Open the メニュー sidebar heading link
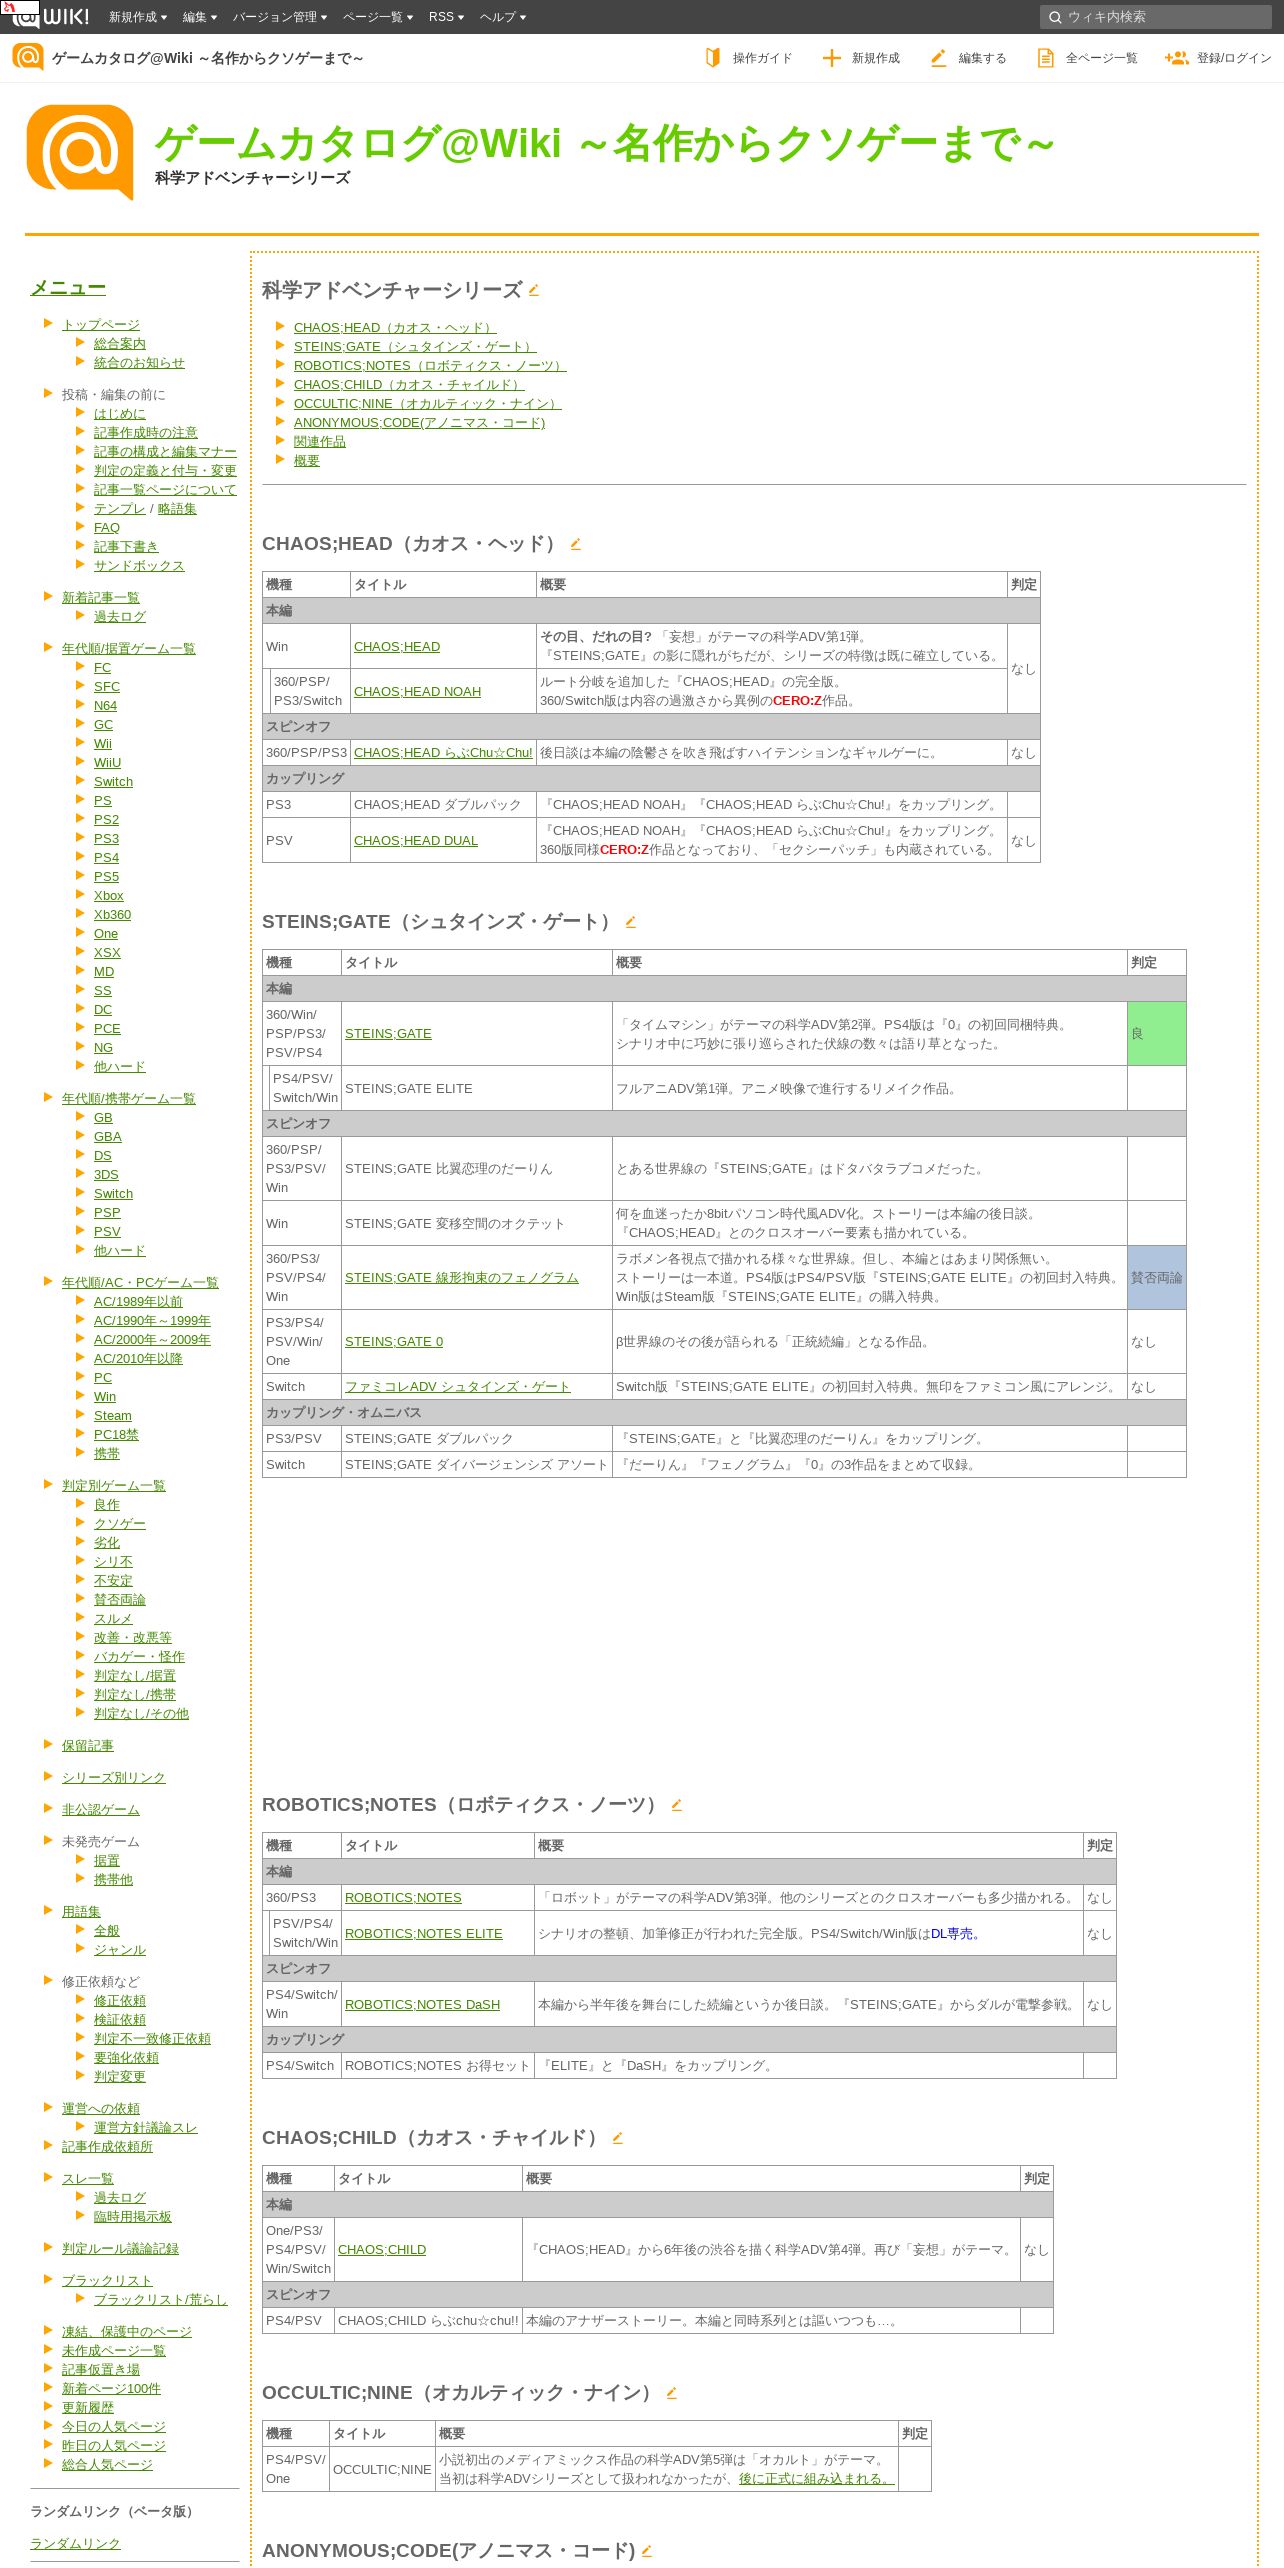 [68, 288]
